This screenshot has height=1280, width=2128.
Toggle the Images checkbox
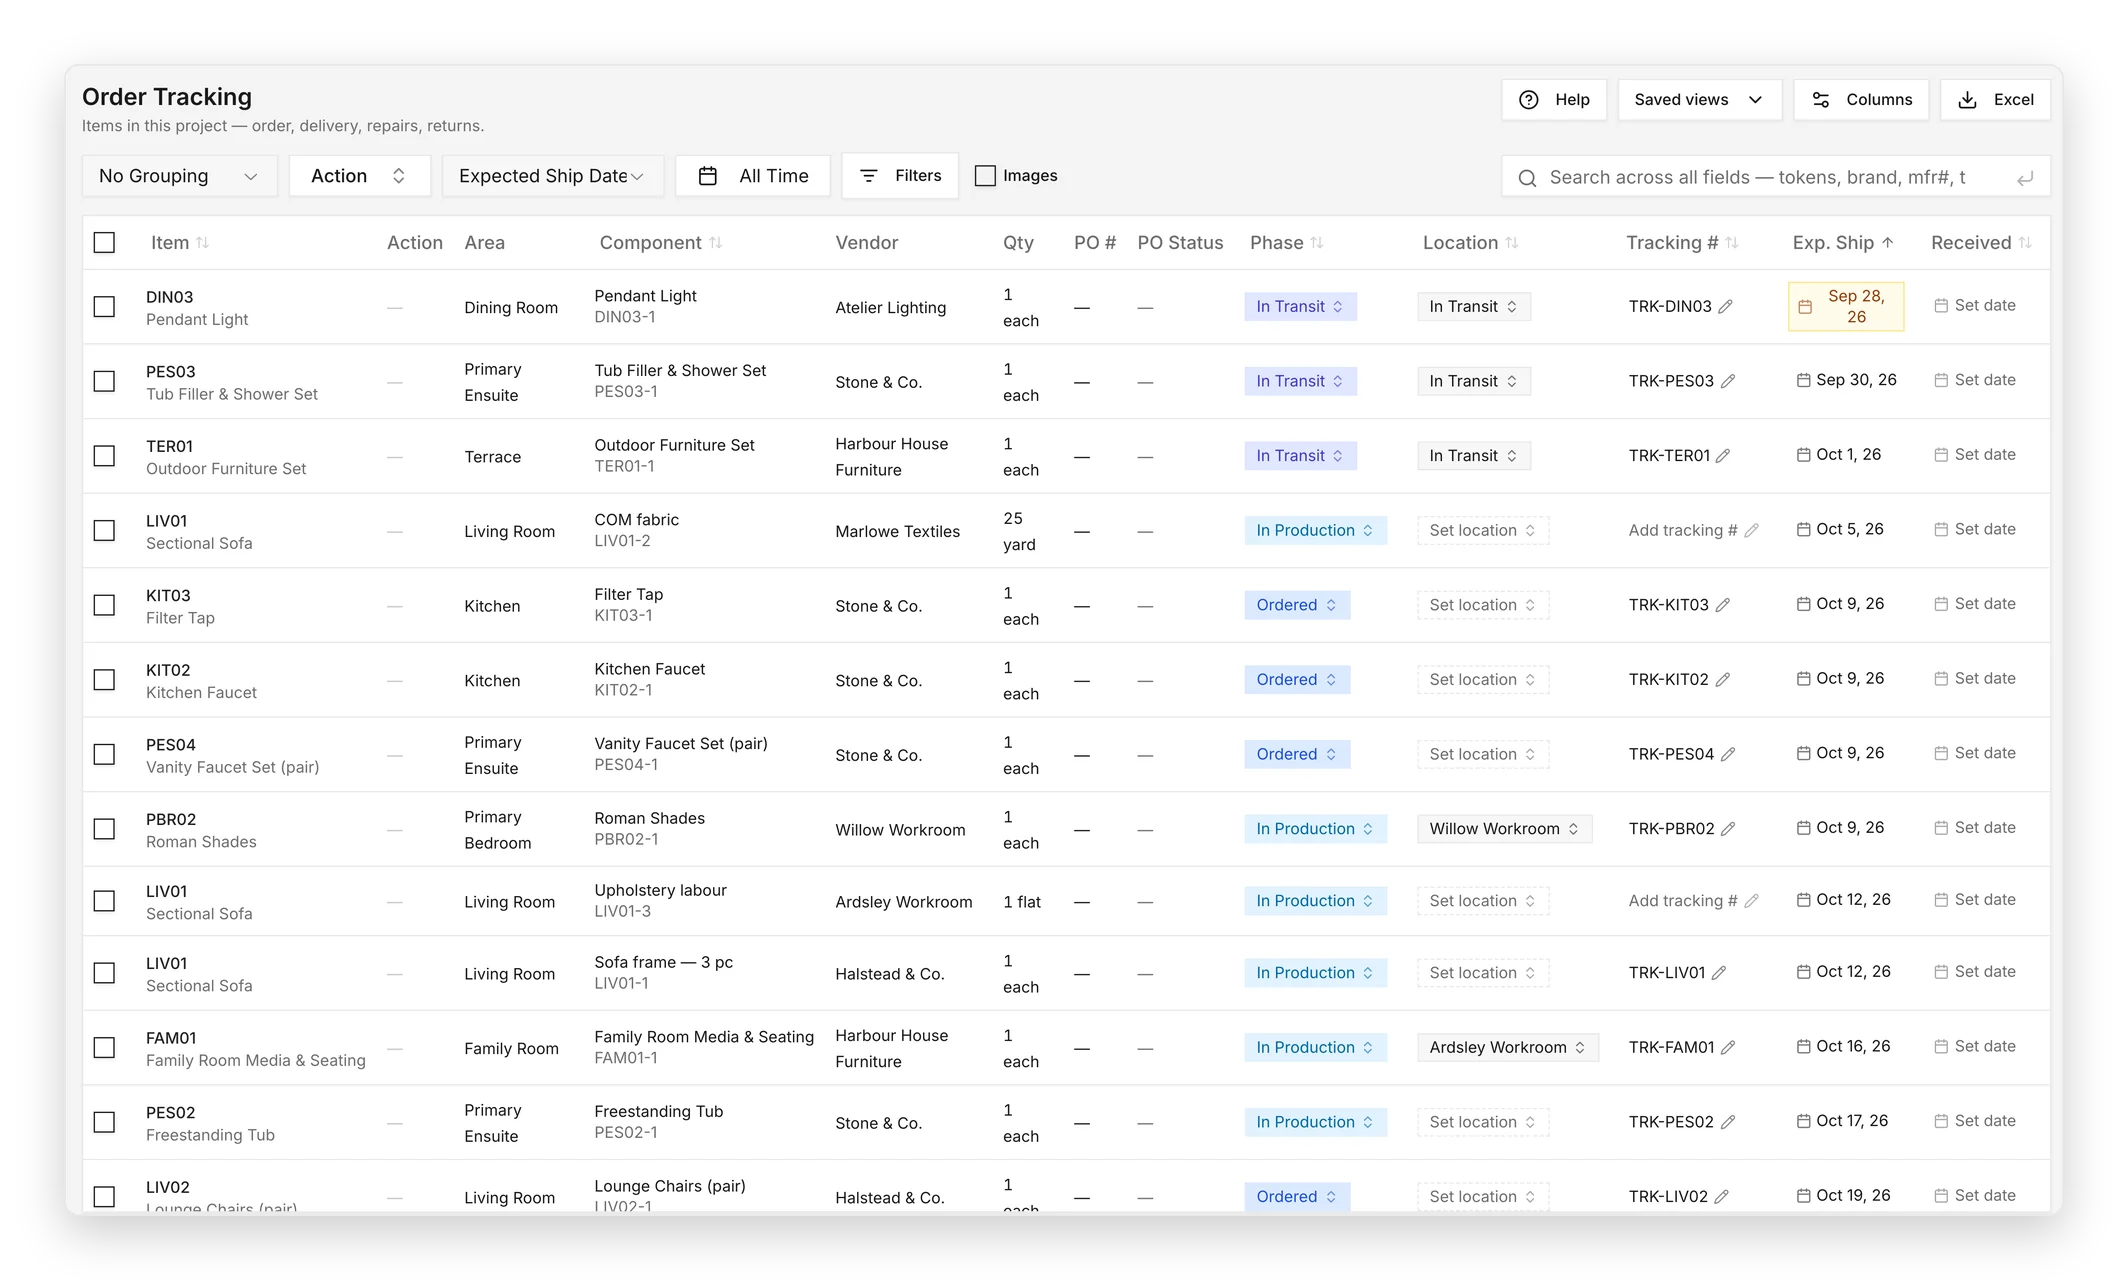985,176
